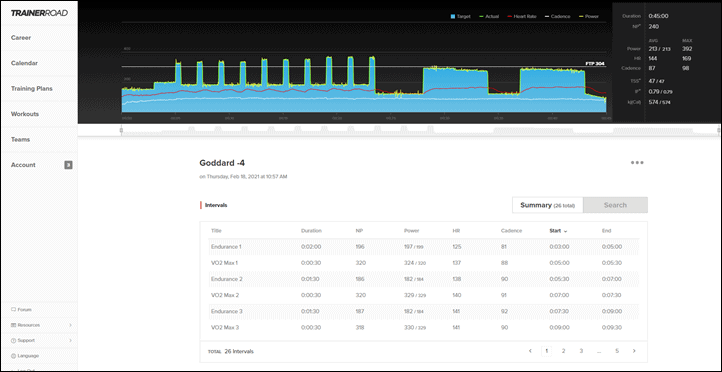Open the Account menu item

(23, 165)
